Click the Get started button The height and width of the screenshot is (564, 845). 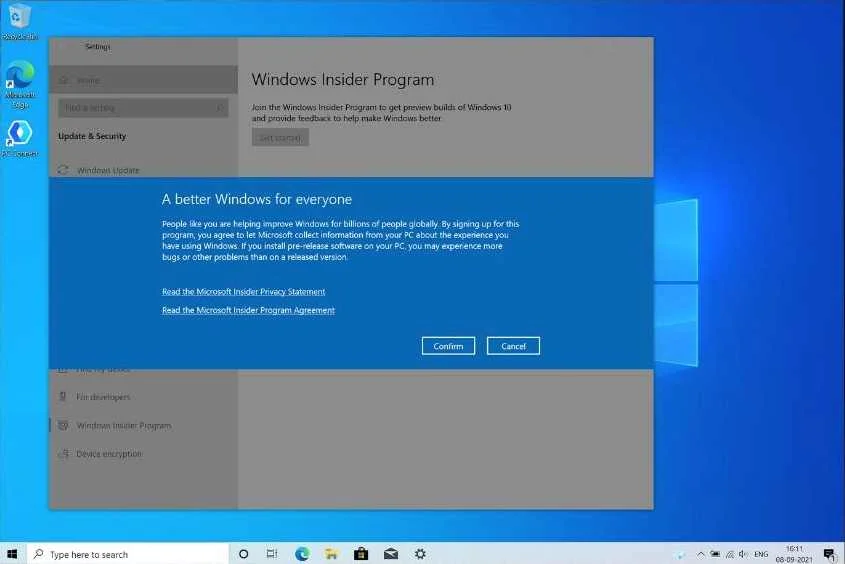point(280,137)
